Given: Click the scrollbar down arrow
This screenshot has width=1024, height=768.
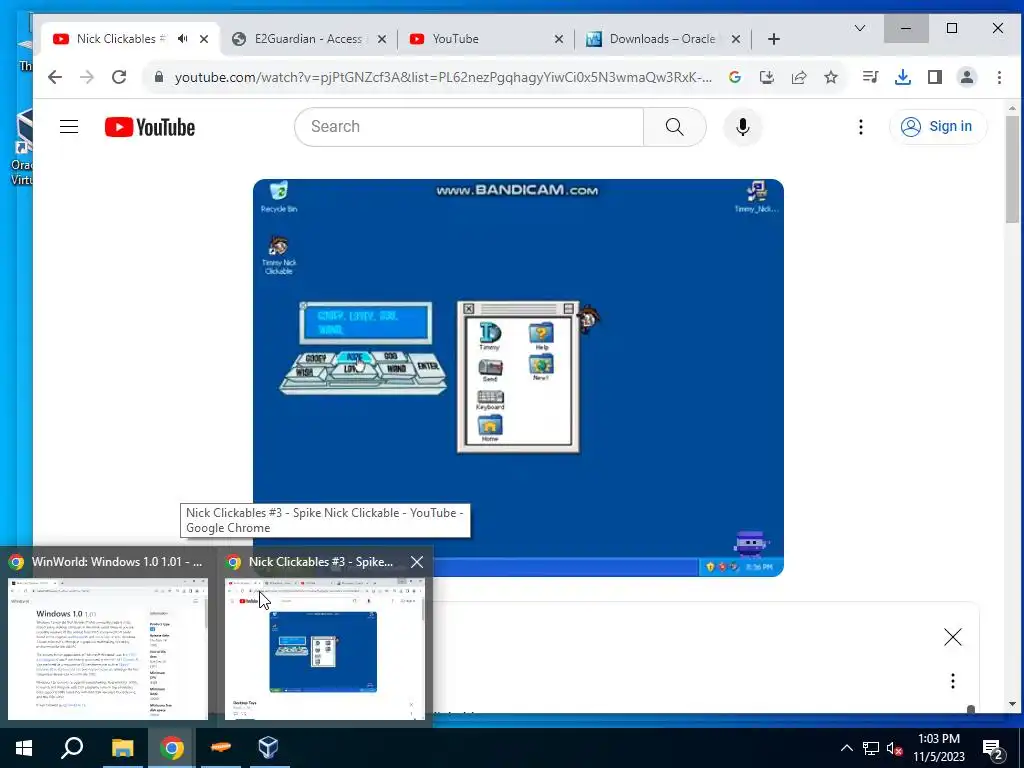Looking at the screenshot, I should [x=1012, y=705].
